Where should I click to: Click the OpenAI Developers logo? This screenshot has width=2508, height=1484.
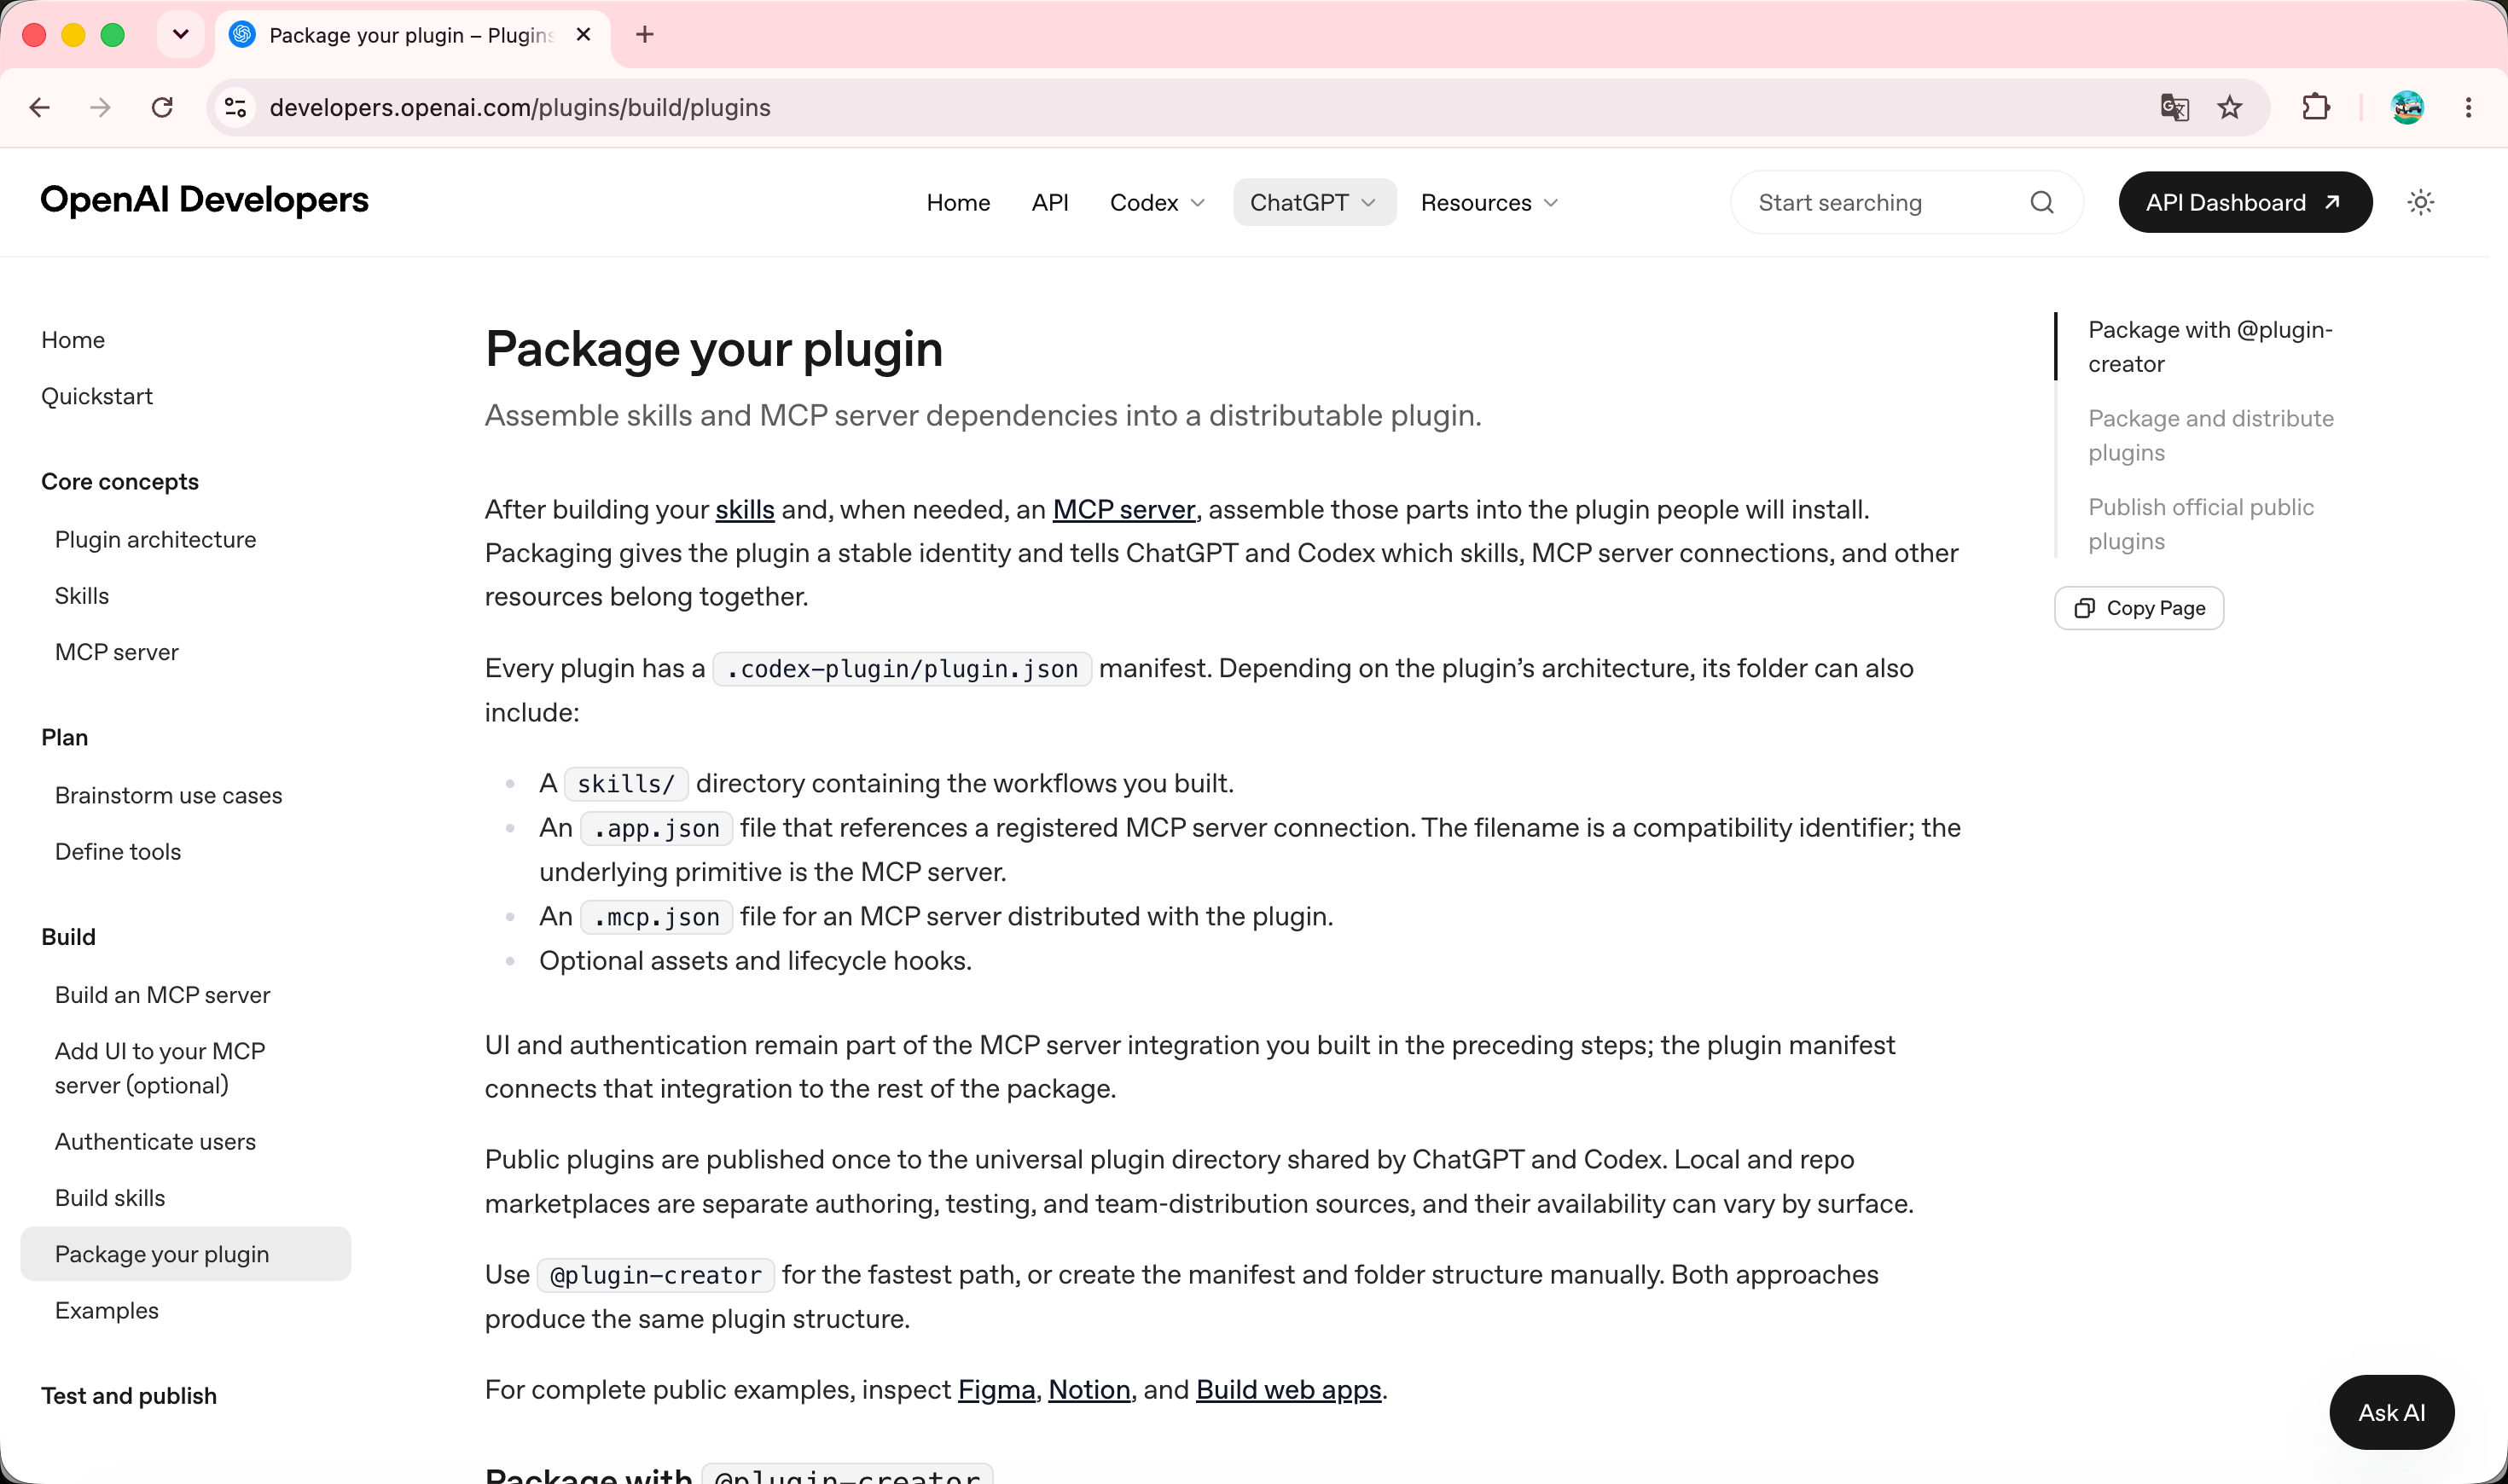[x=205, y=200]
